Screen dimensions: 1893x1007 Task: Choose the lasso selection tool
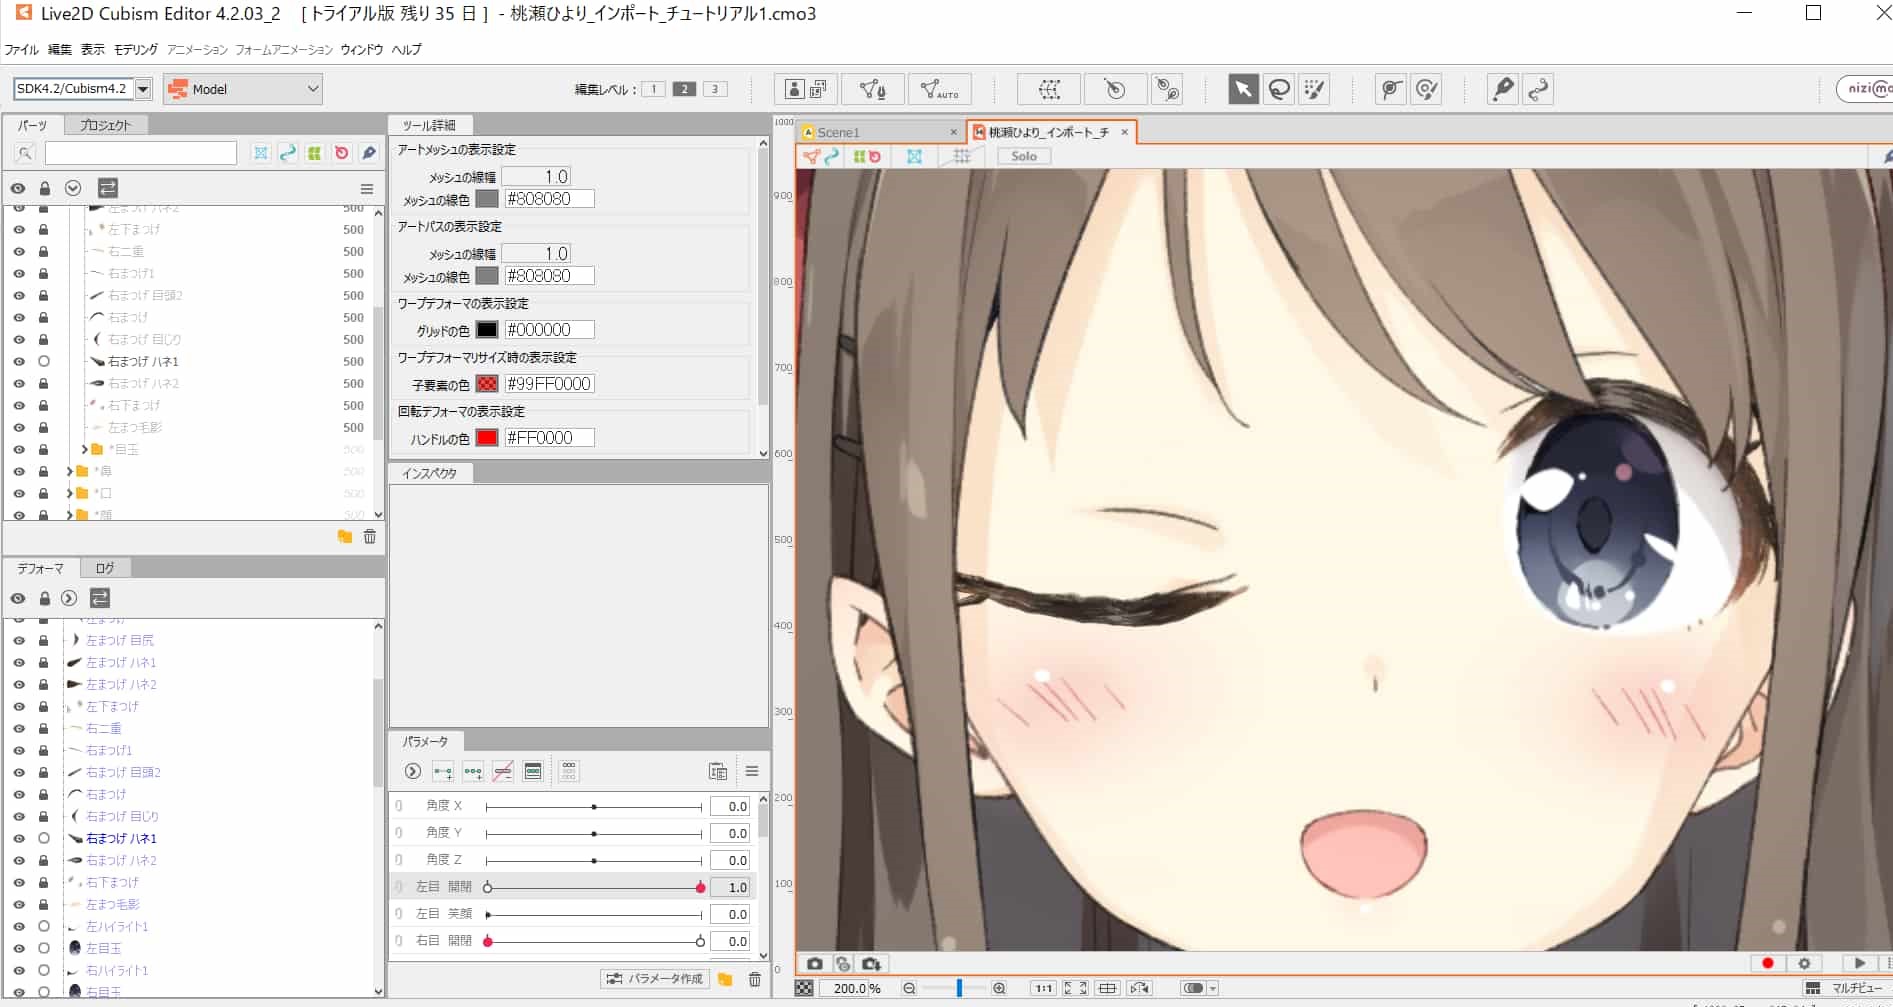[x=1278, y=89]
